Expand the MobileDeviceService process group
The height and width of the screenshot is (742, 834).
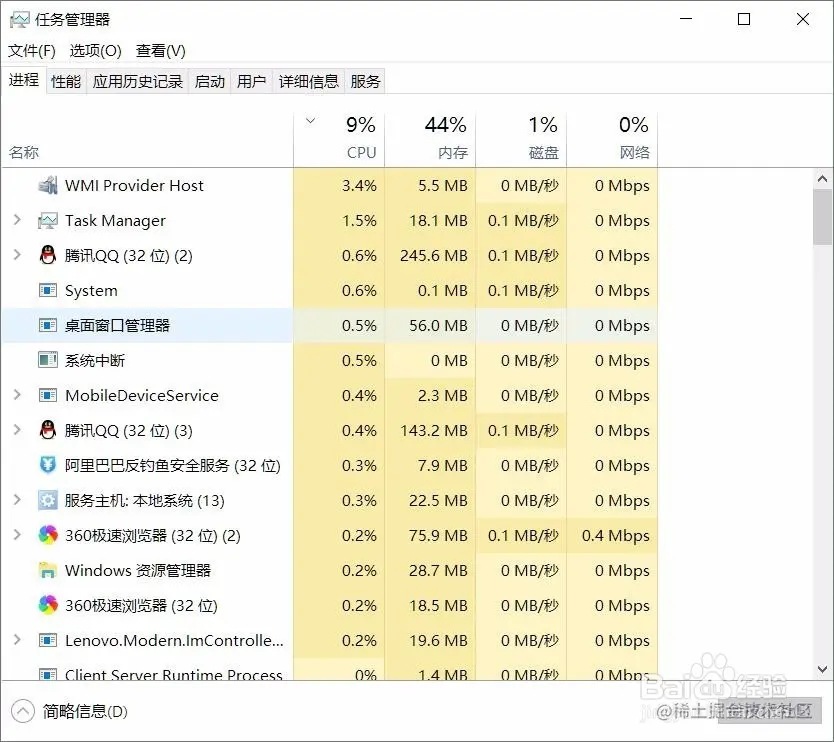pyautogui.click(x=17, y=395)
